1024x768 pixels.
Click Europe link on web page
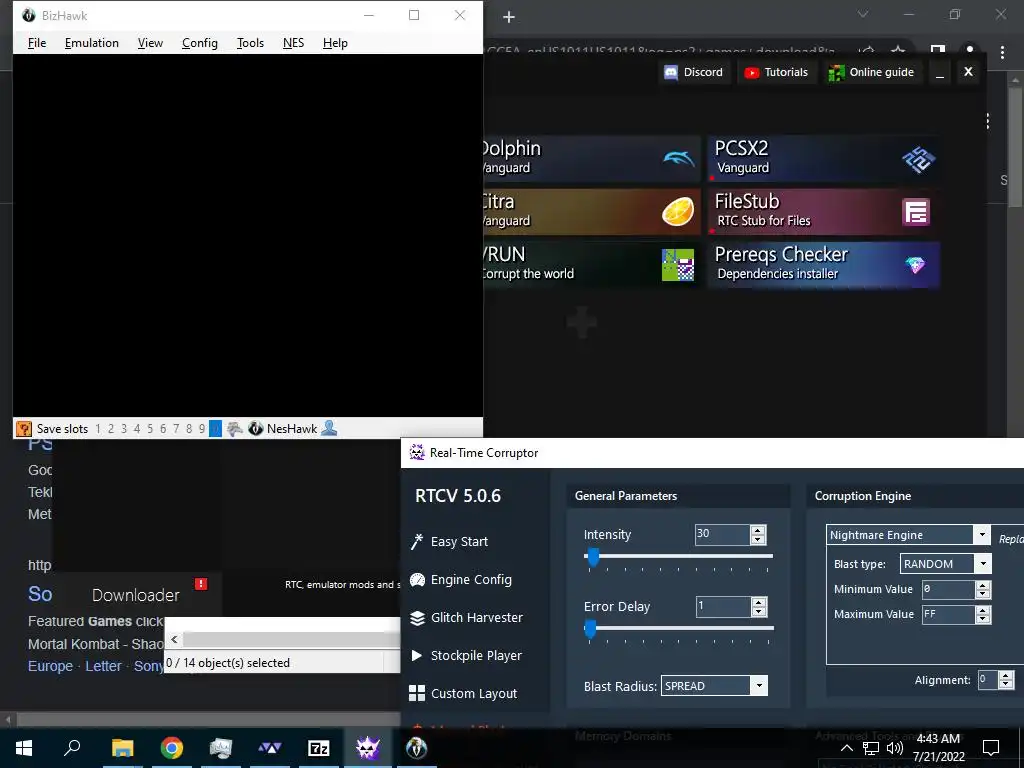[x=50, y=666]
